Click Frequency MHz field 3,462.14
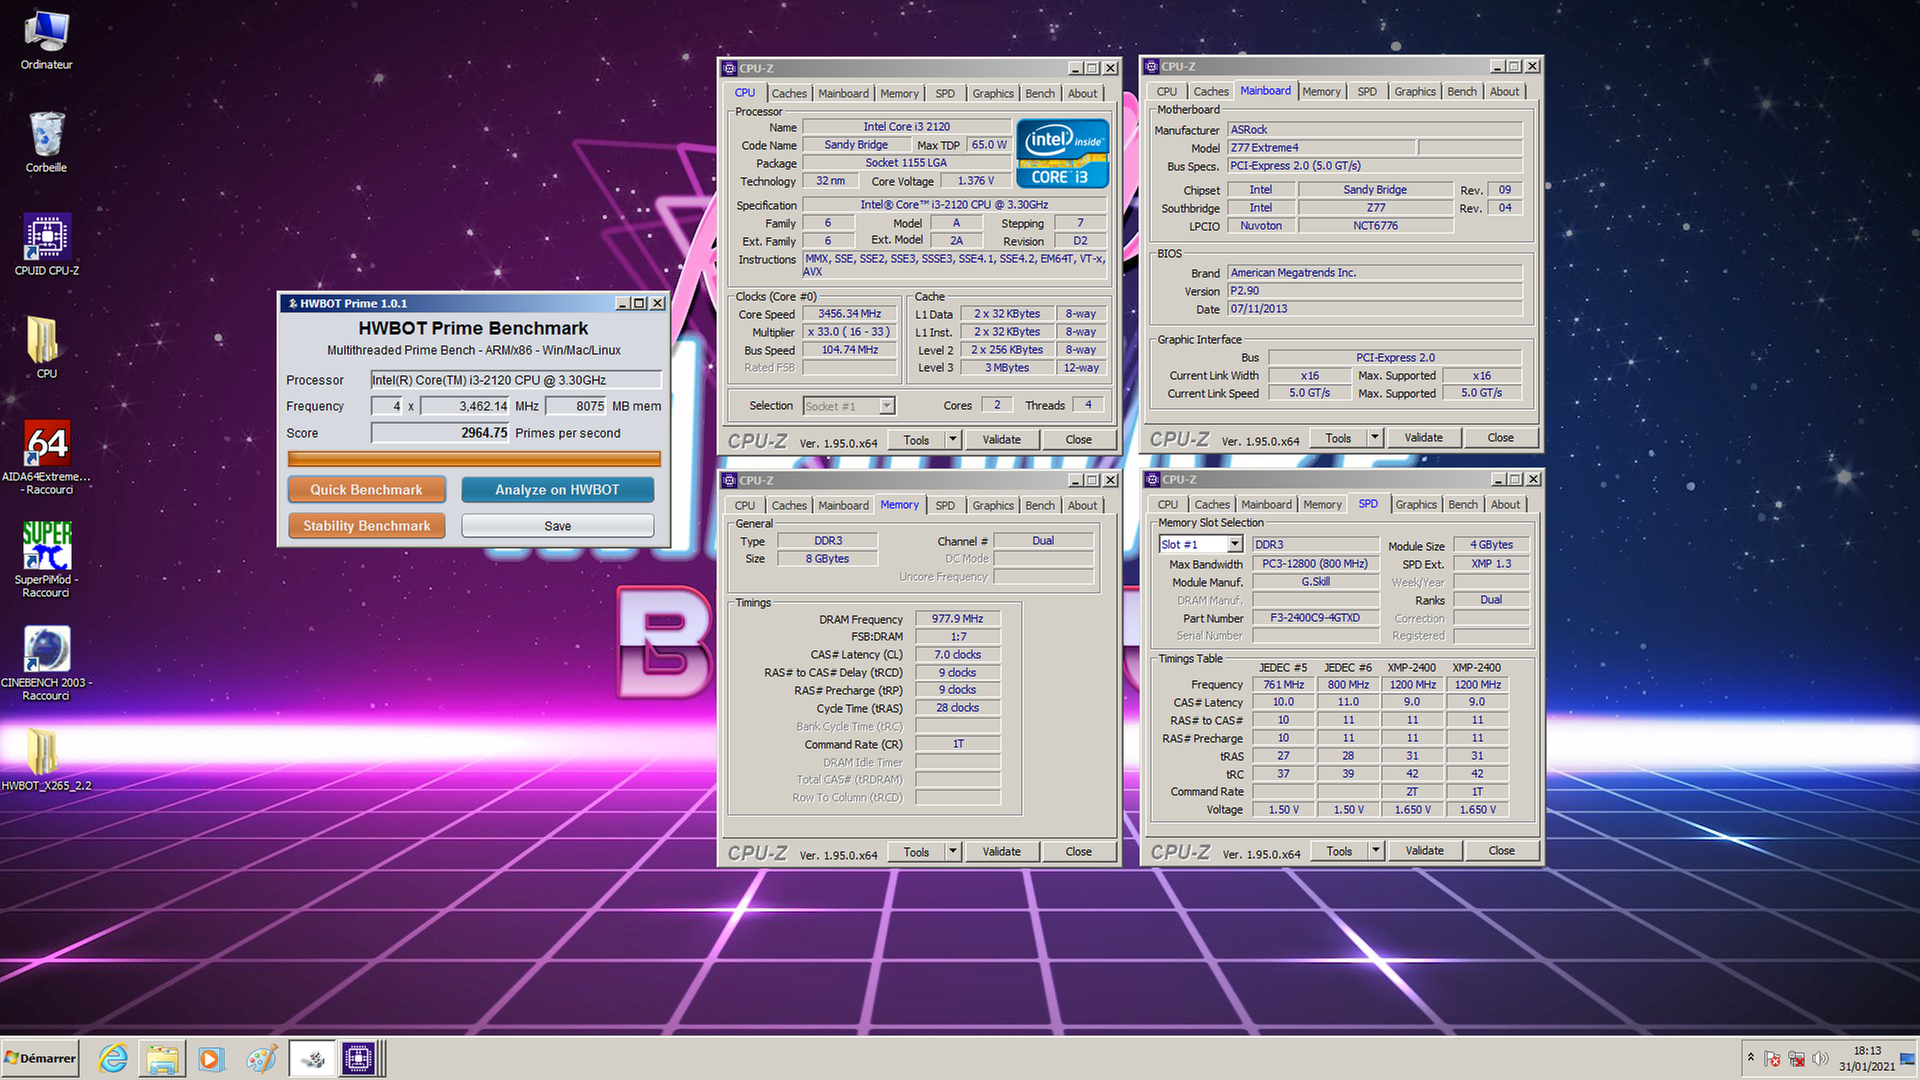Screen dimensions: 1920x1080 [x=465, y=406]
